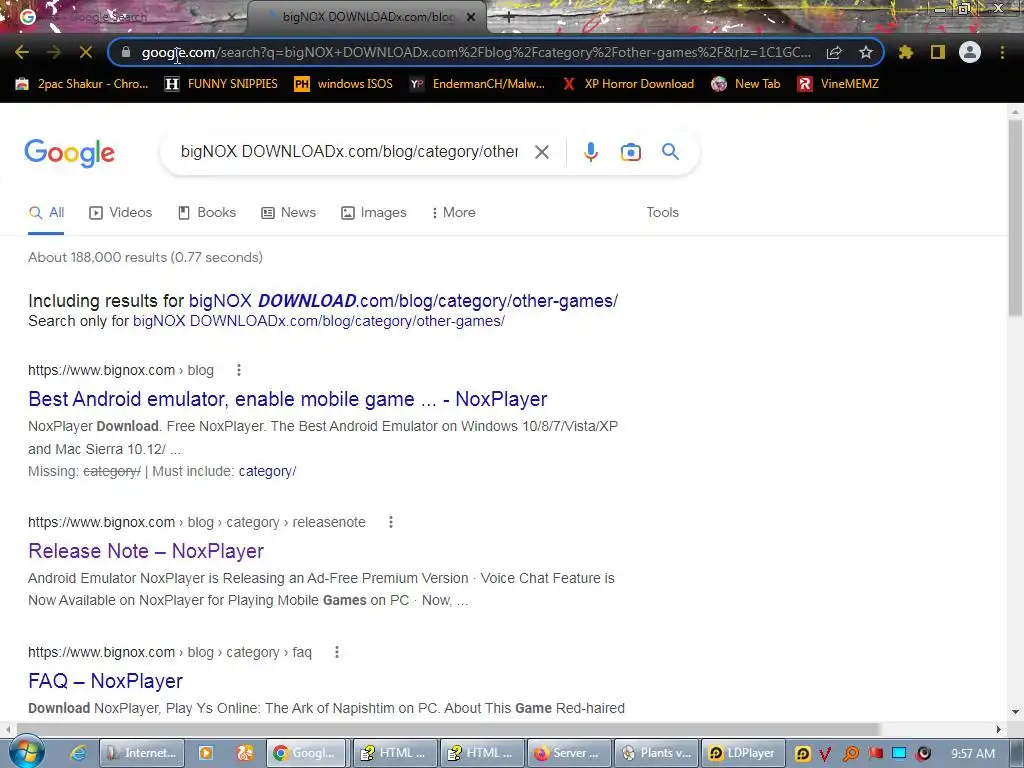Bookmark this page with the star icon

click(x=866, y=52)
